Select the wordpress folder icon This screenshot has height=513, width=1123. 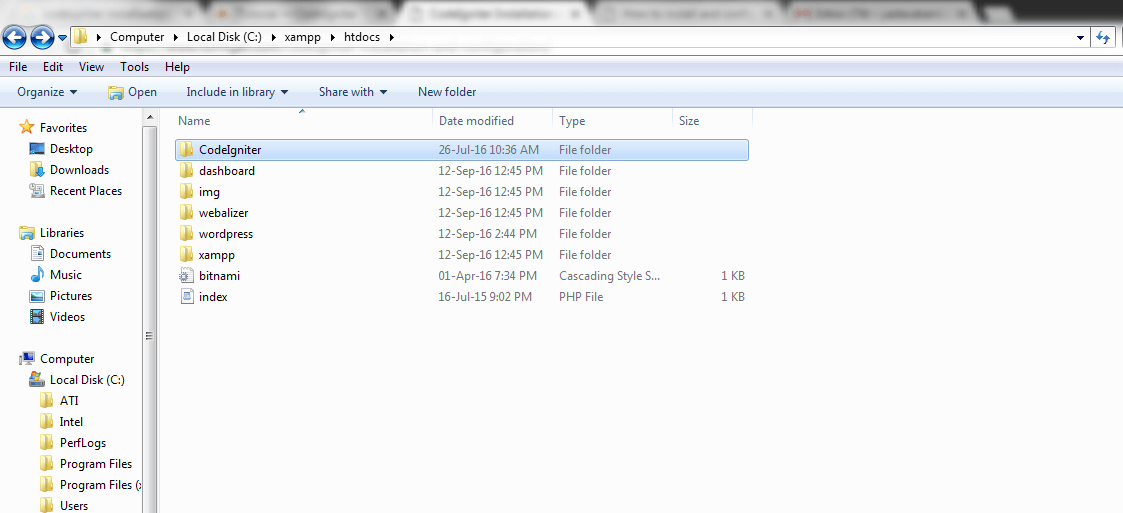(x=187, y=234)
